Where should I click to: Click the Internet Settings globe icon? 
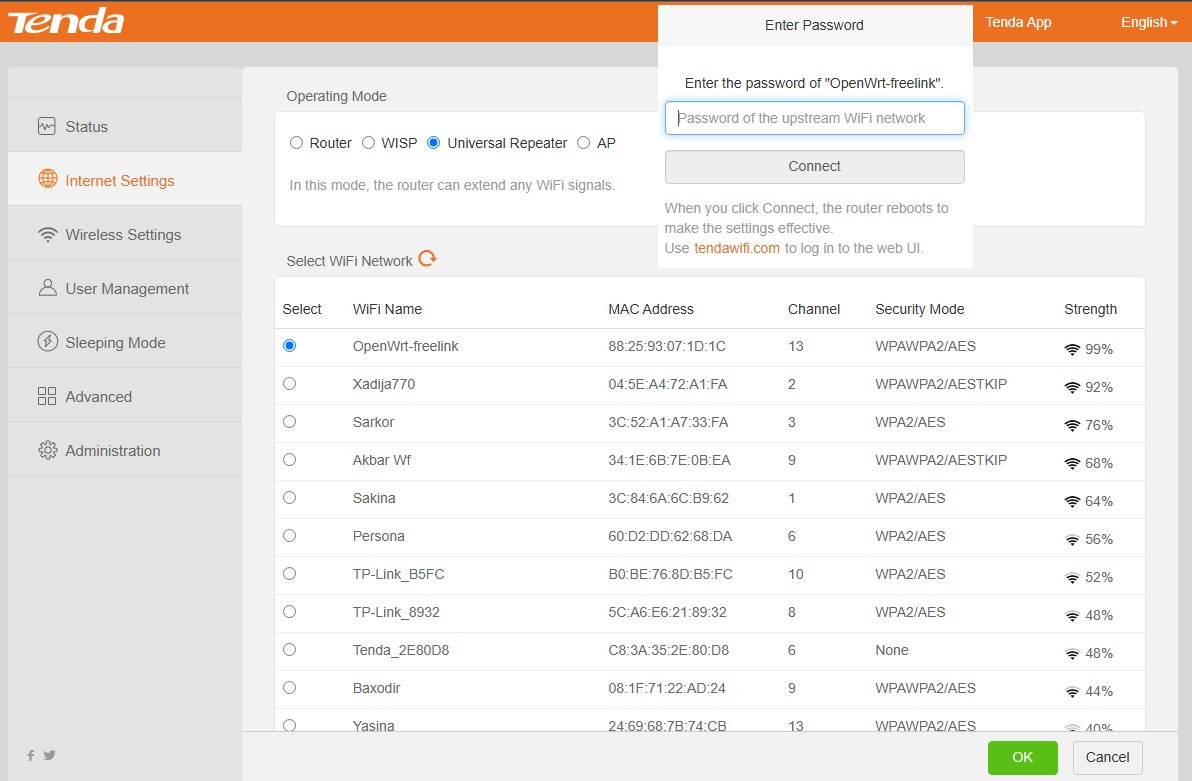point(47,180)
